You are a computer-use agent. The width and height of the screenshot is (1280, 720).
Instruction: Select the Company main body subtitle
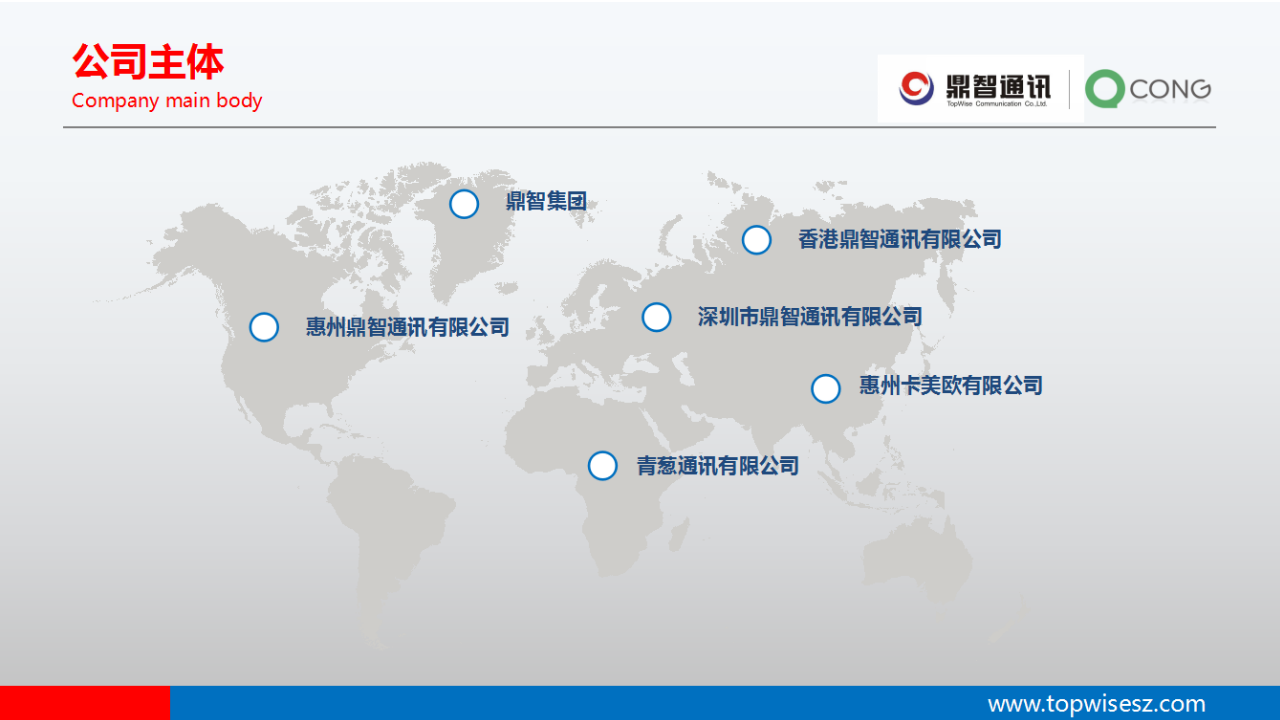click(167, 101)
